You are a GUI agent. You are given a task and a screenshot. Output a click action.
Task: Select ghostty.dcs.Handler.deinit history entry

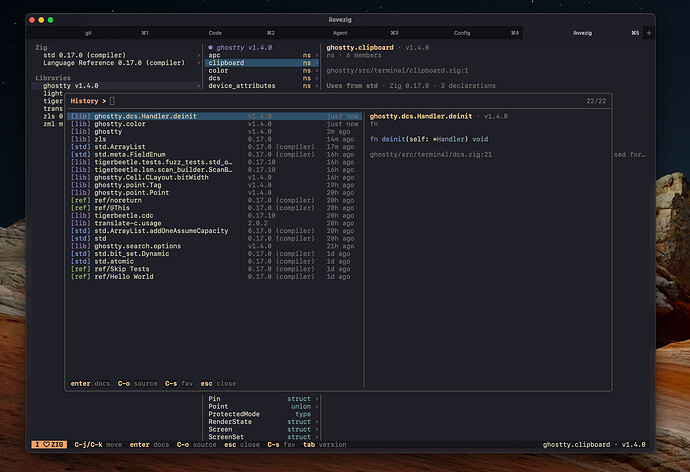click(214, 116)
